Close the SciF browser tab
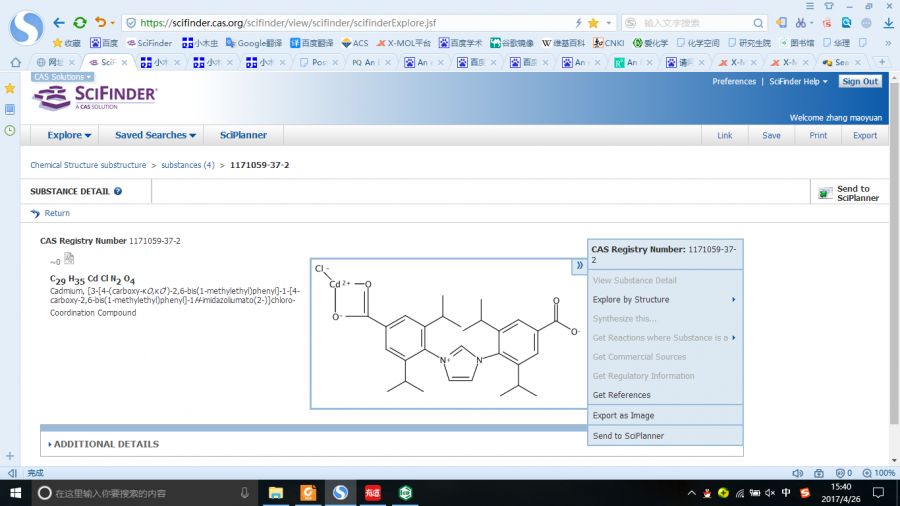This screenshot has height=506, width=900. [125, 62]
